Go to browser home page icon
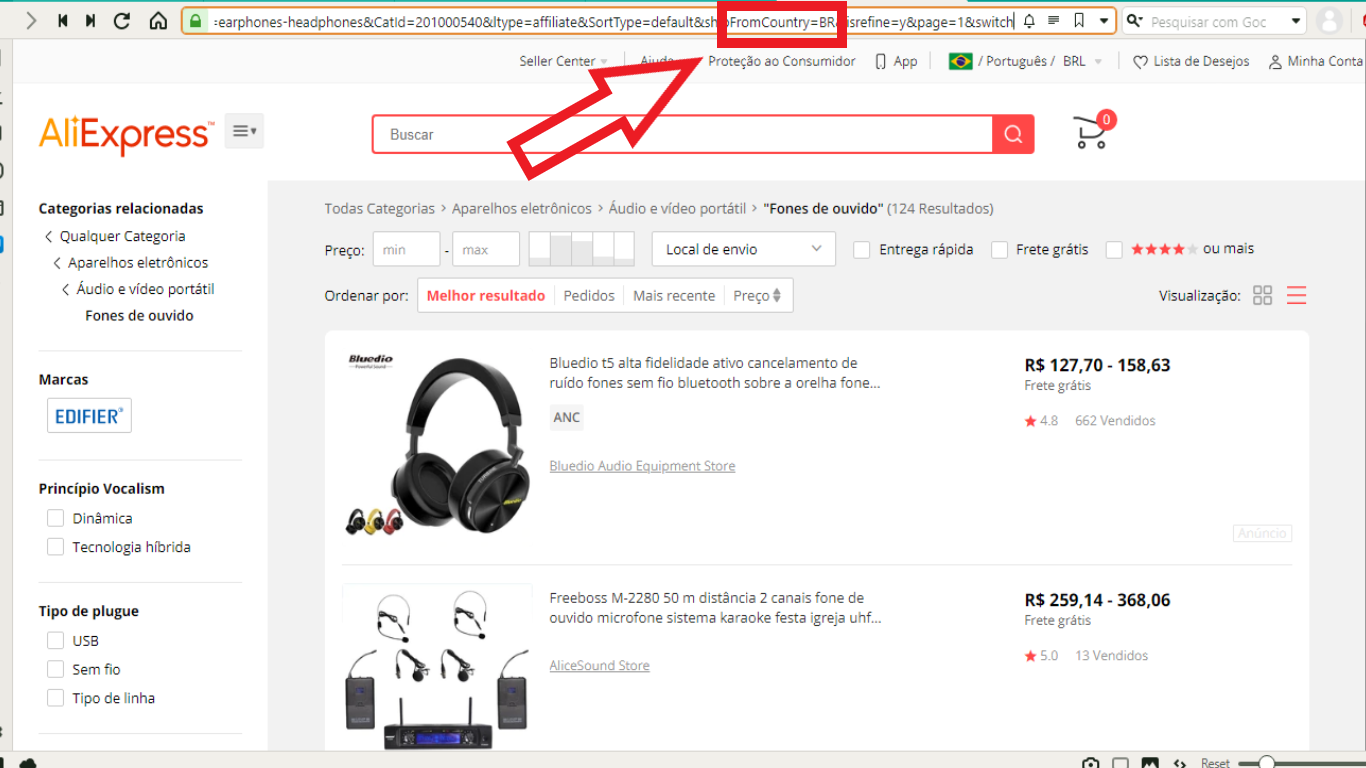Screen dimensions: 1366x768 (157, 20)
